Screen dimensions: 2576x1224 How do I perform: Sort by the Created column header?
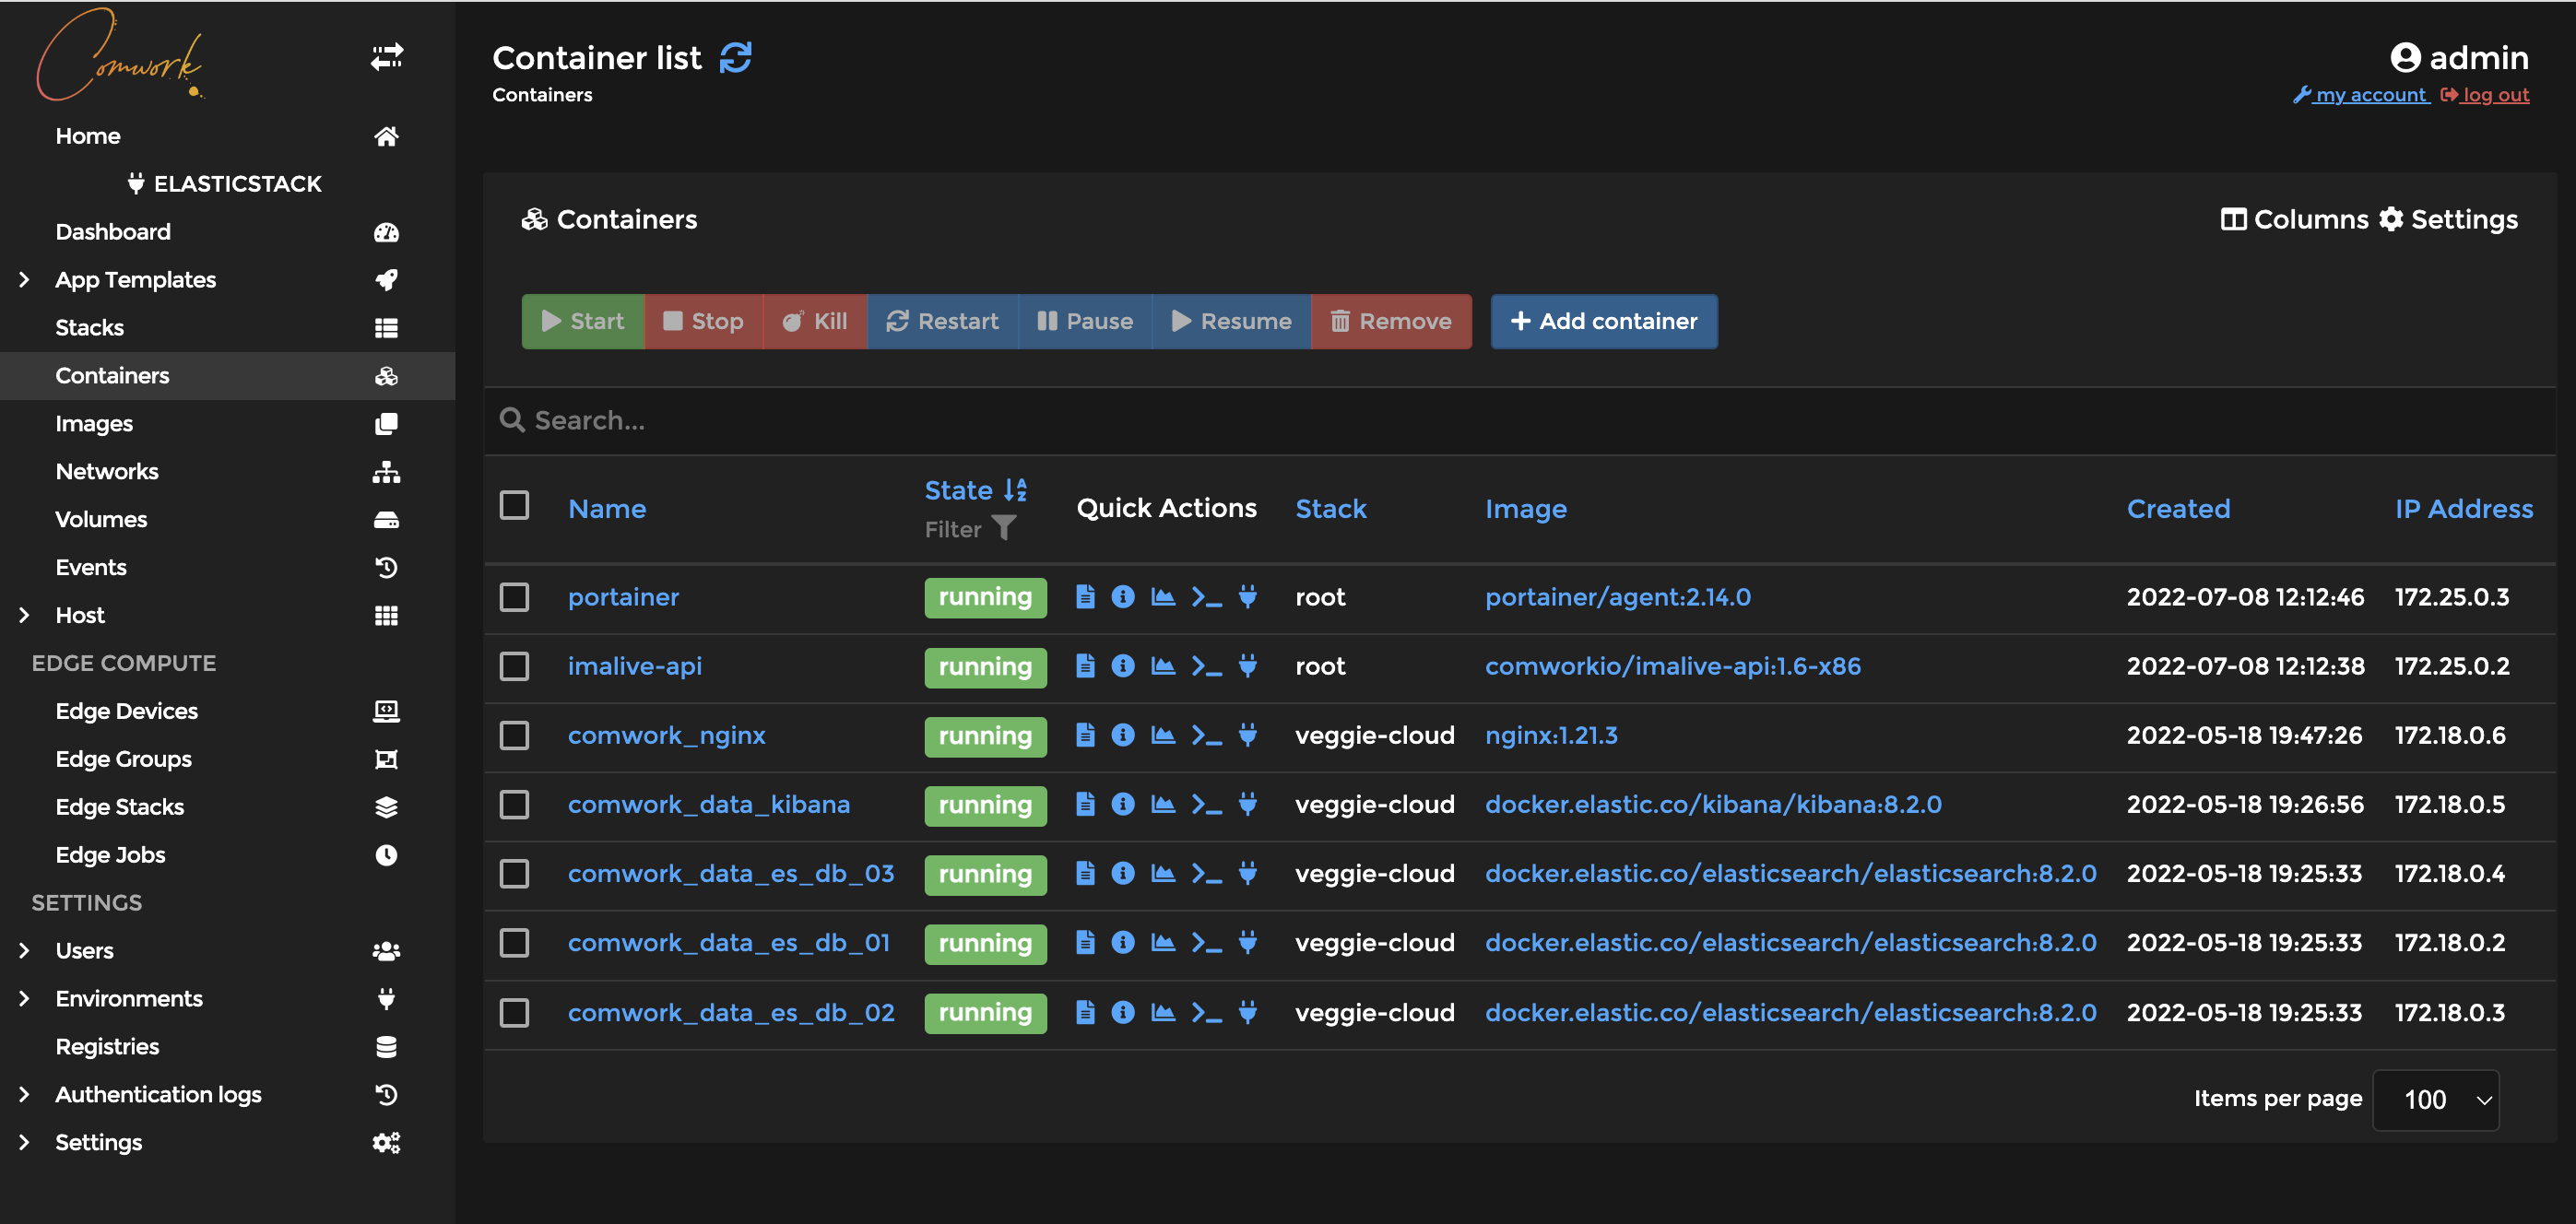click(2178, 509)
